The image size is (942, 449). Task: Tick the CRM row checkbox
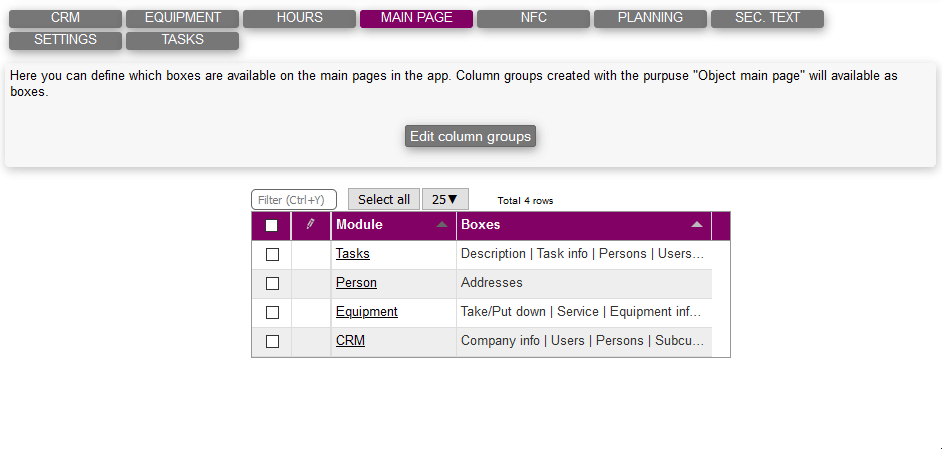[x=272, y=341]
